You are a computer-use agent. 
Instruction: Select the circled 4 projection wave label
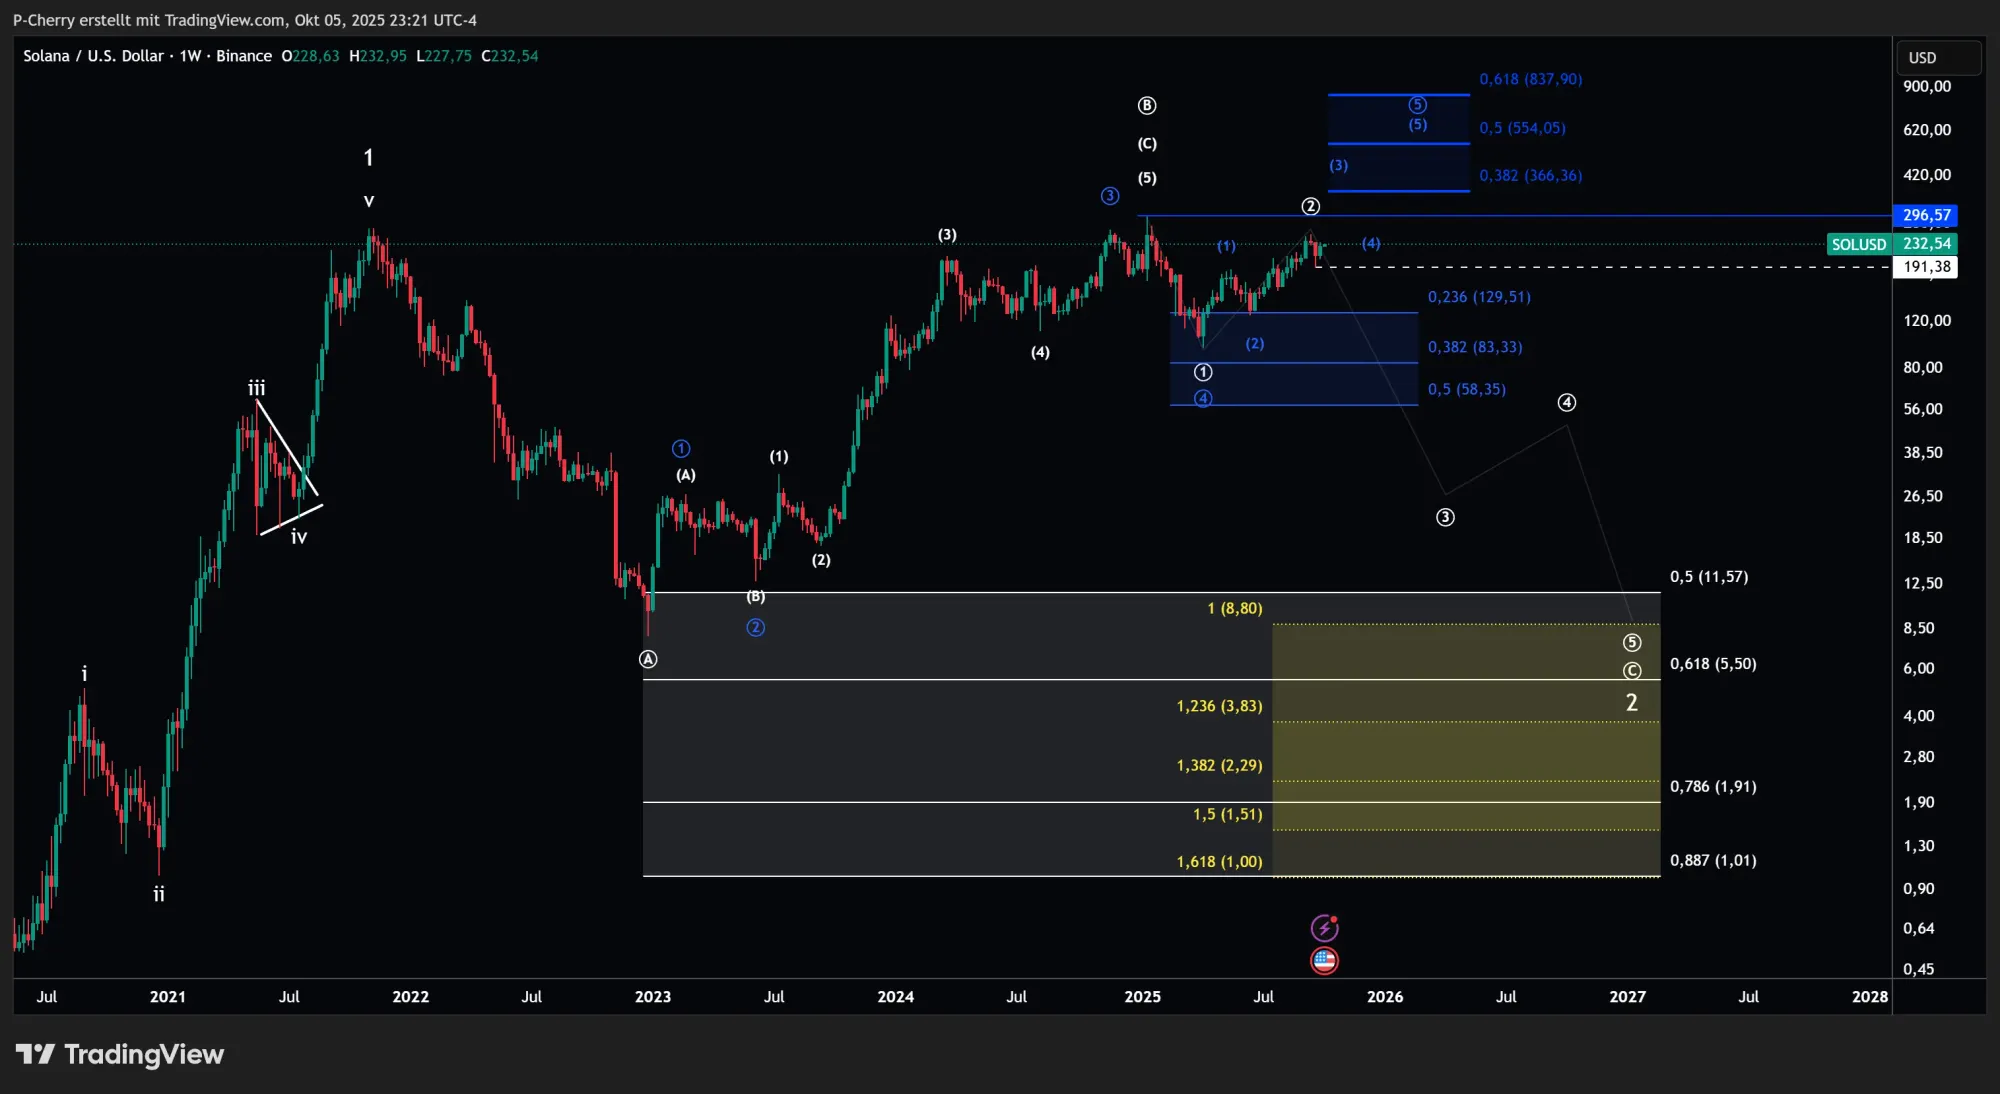1567,402
